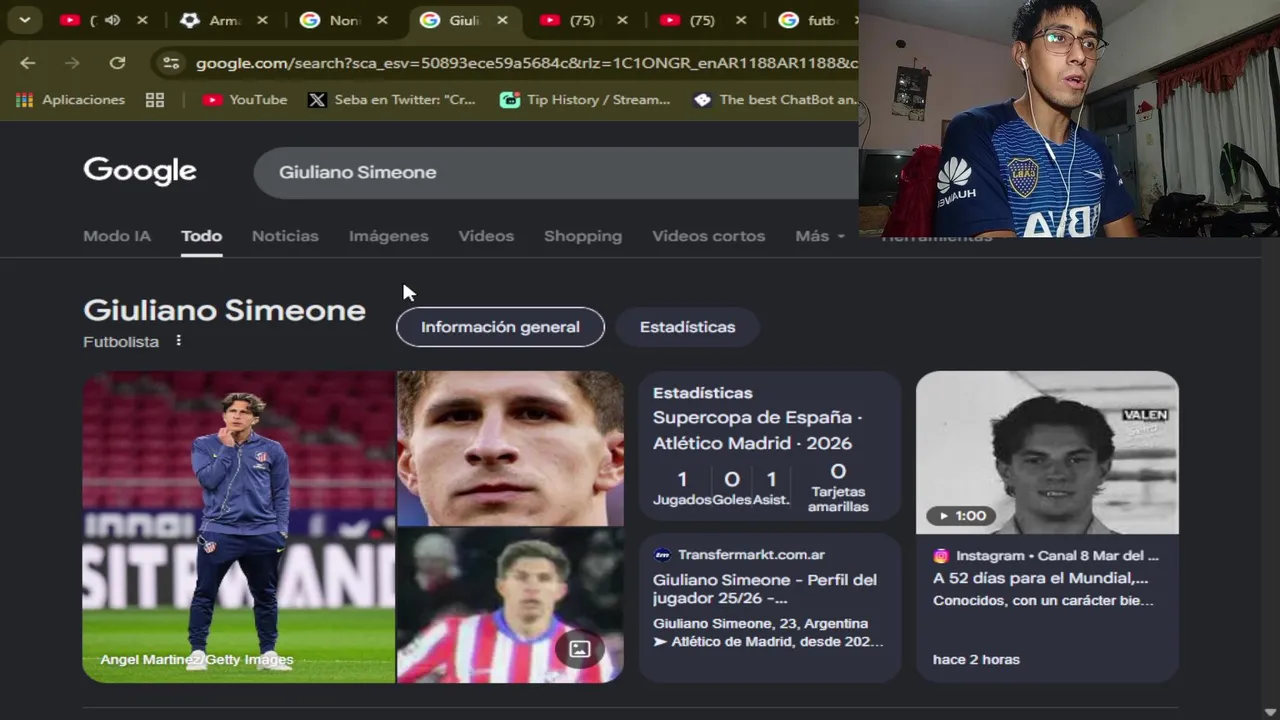
Task: Open the Seba en Twitter bookmark
Action: 392,100
